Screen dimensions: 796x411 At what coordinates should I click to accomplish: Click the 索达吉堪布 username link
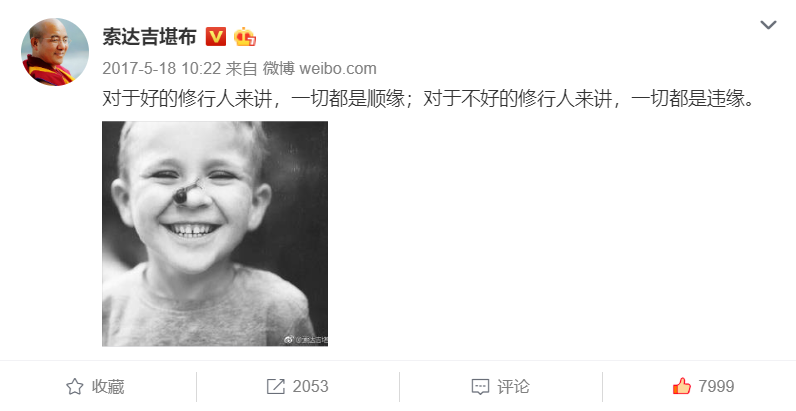[x=149, y=37]
